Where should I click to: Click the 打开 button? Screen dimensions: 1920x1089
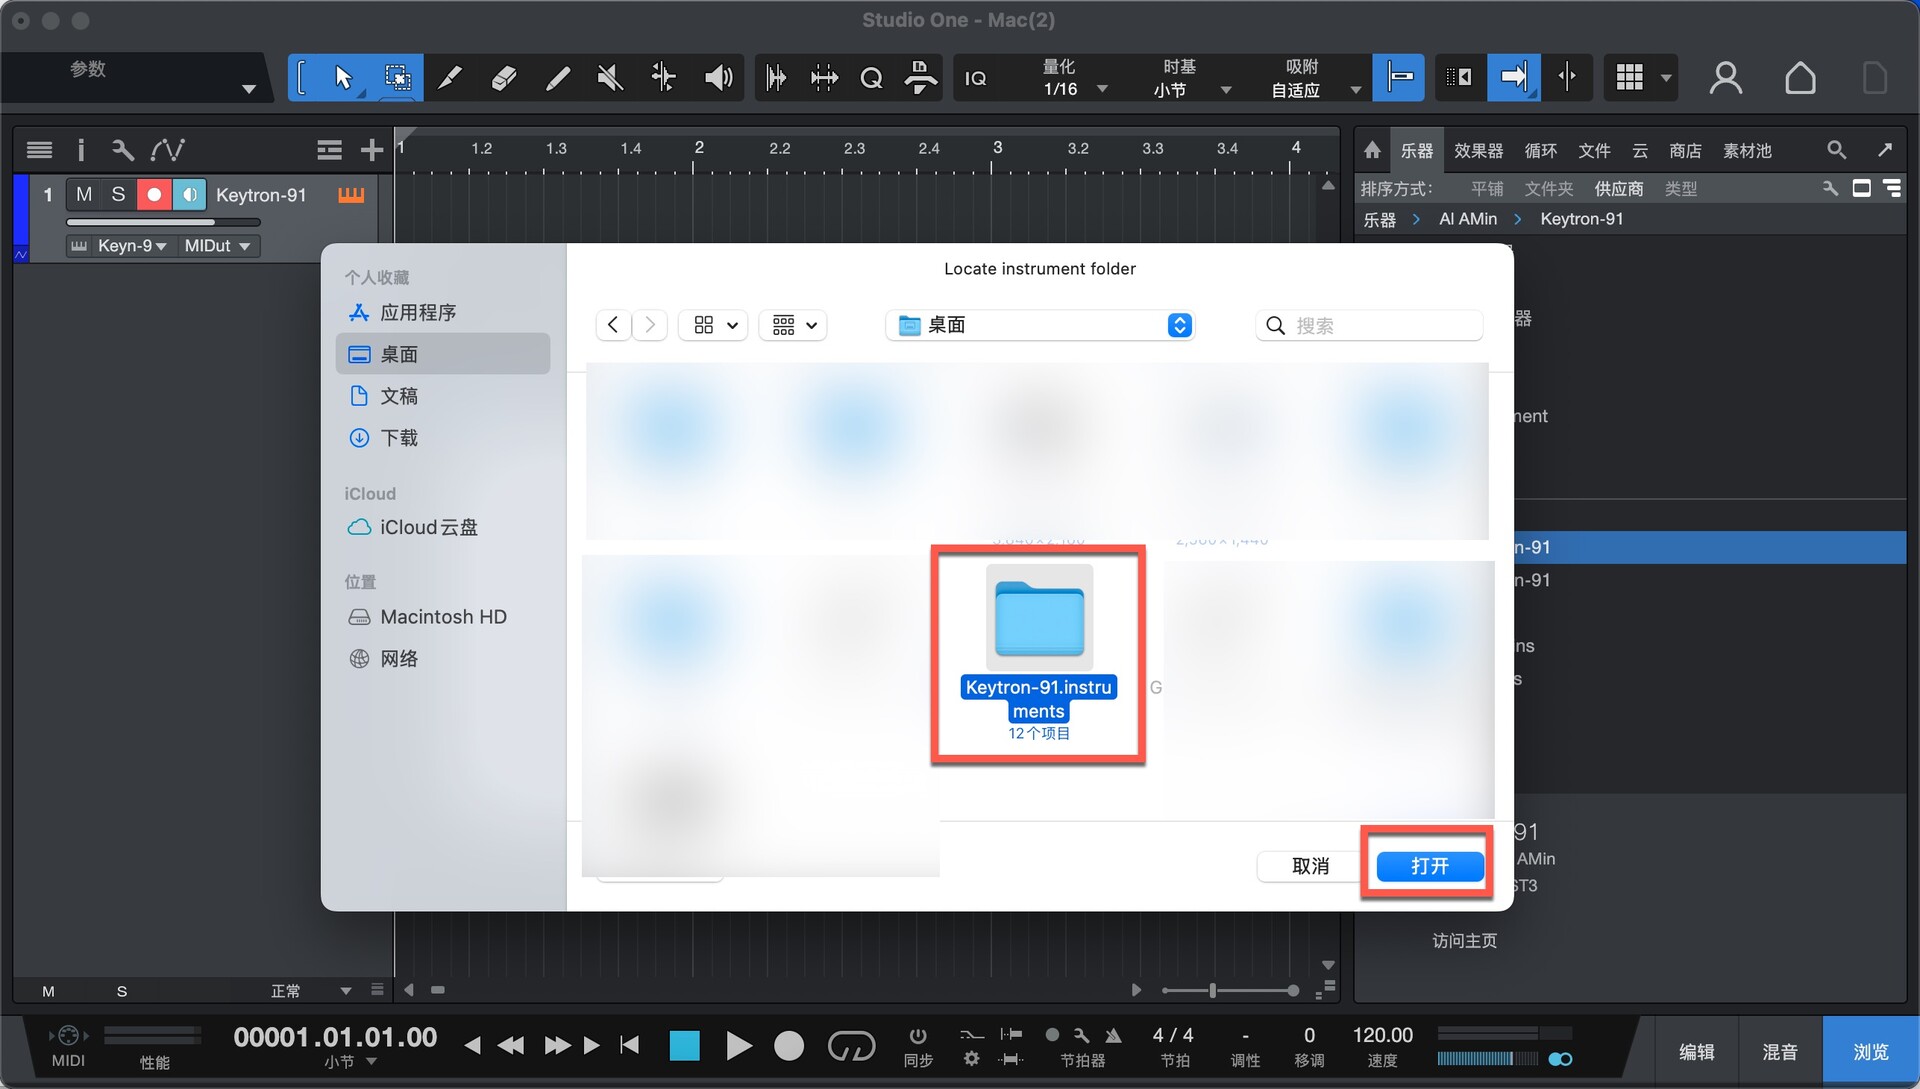tap(1429, 866)
